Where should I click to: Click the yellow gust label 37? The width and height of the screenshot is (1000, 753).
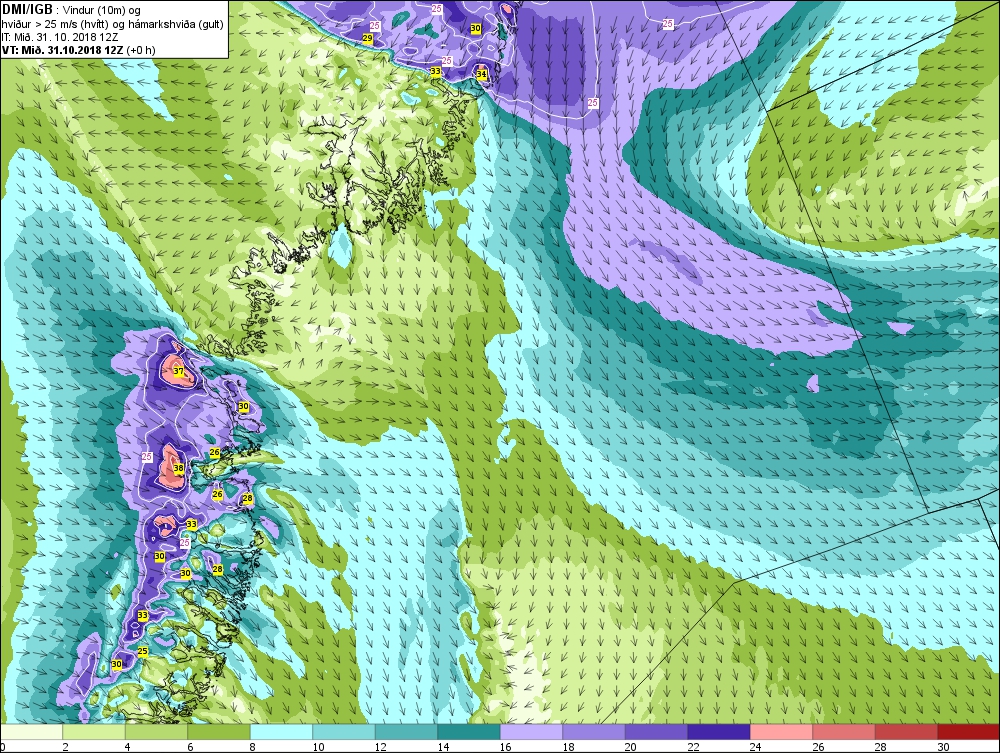179,372
